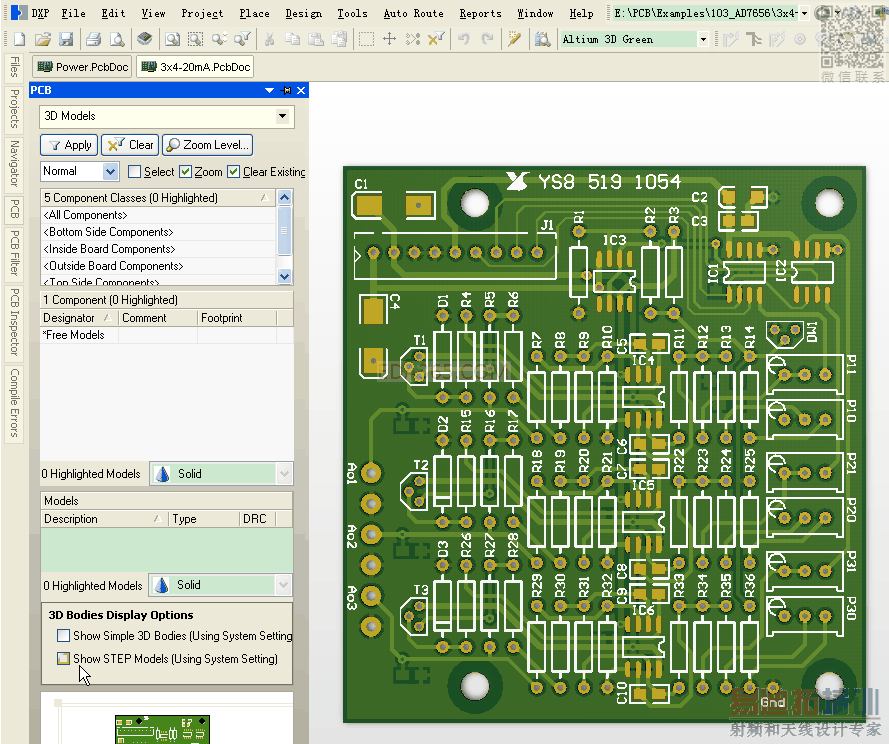
Task: Toggle Show STEP Models checkbox
Action: pyautogui.click(x=64, y=659)
